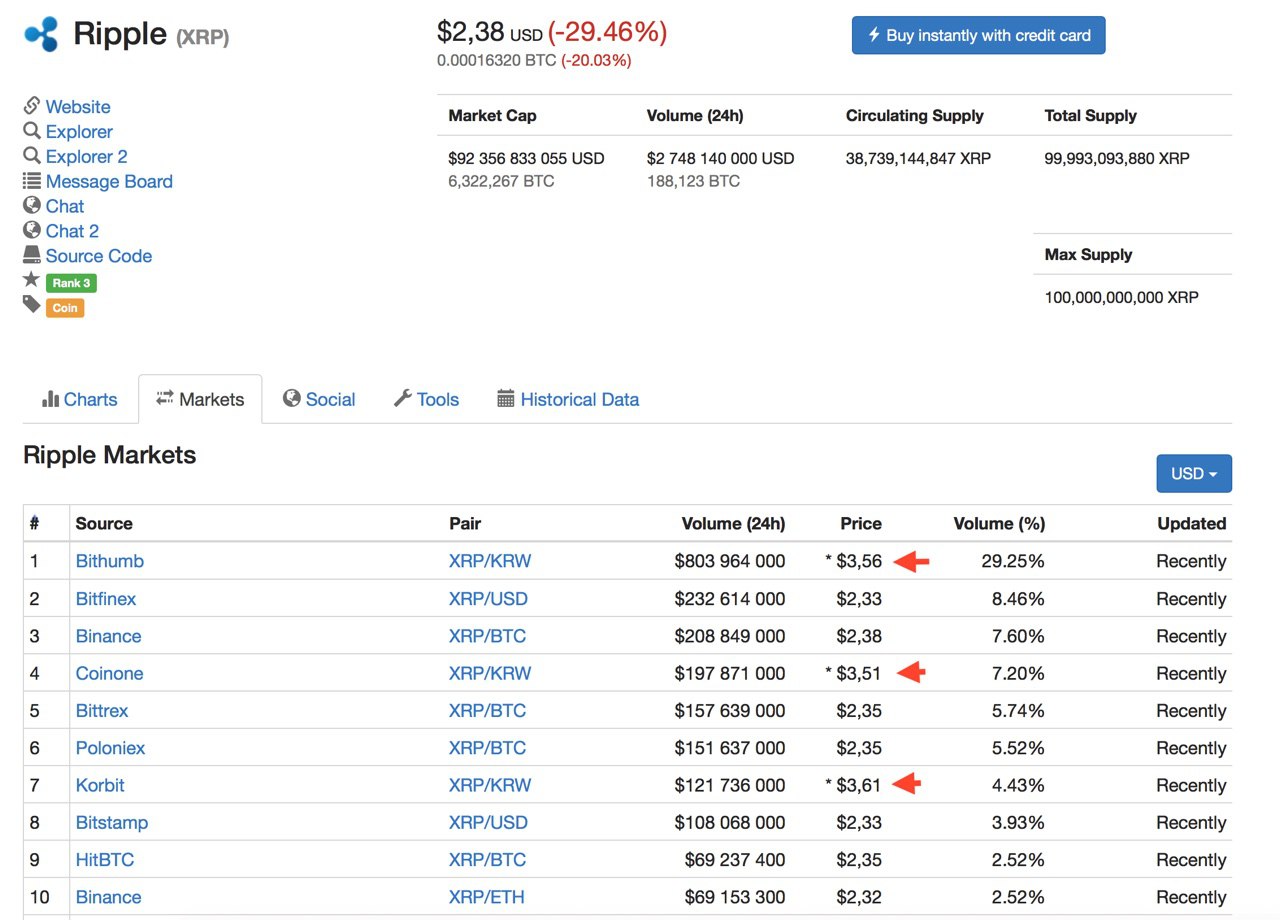Click the green Rank 3 badge
The height and width of the screenshot is (920, 1280).
71,283
